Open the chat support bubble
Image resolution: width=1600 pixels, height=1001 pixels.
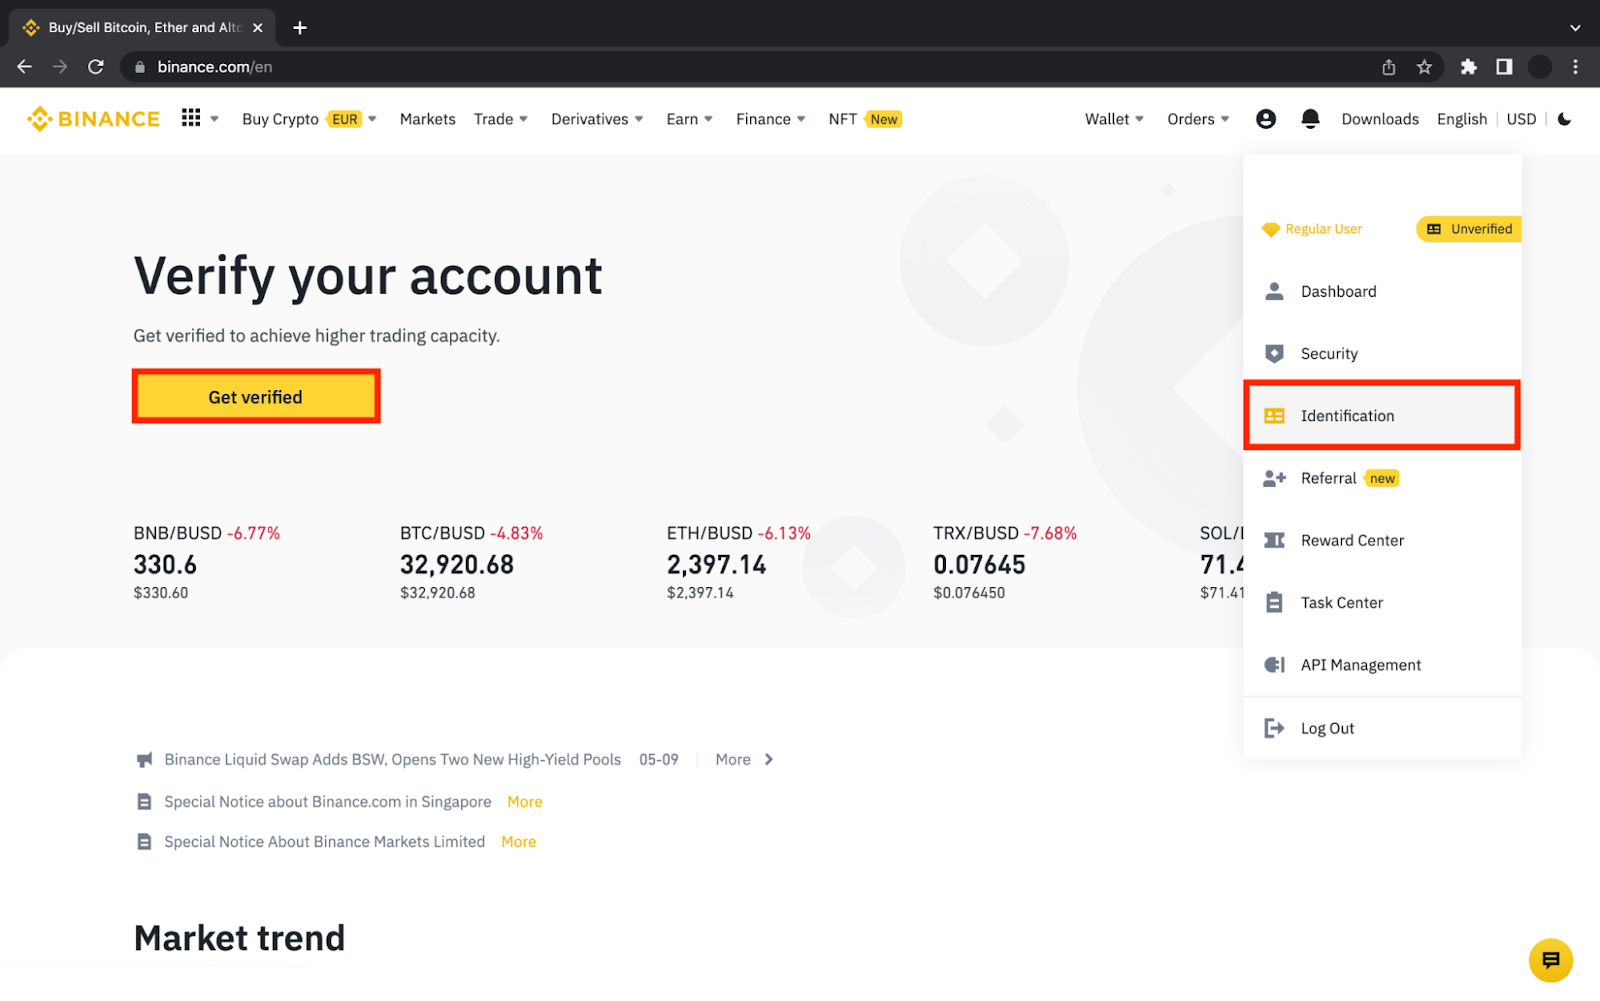coord(1550,961)
